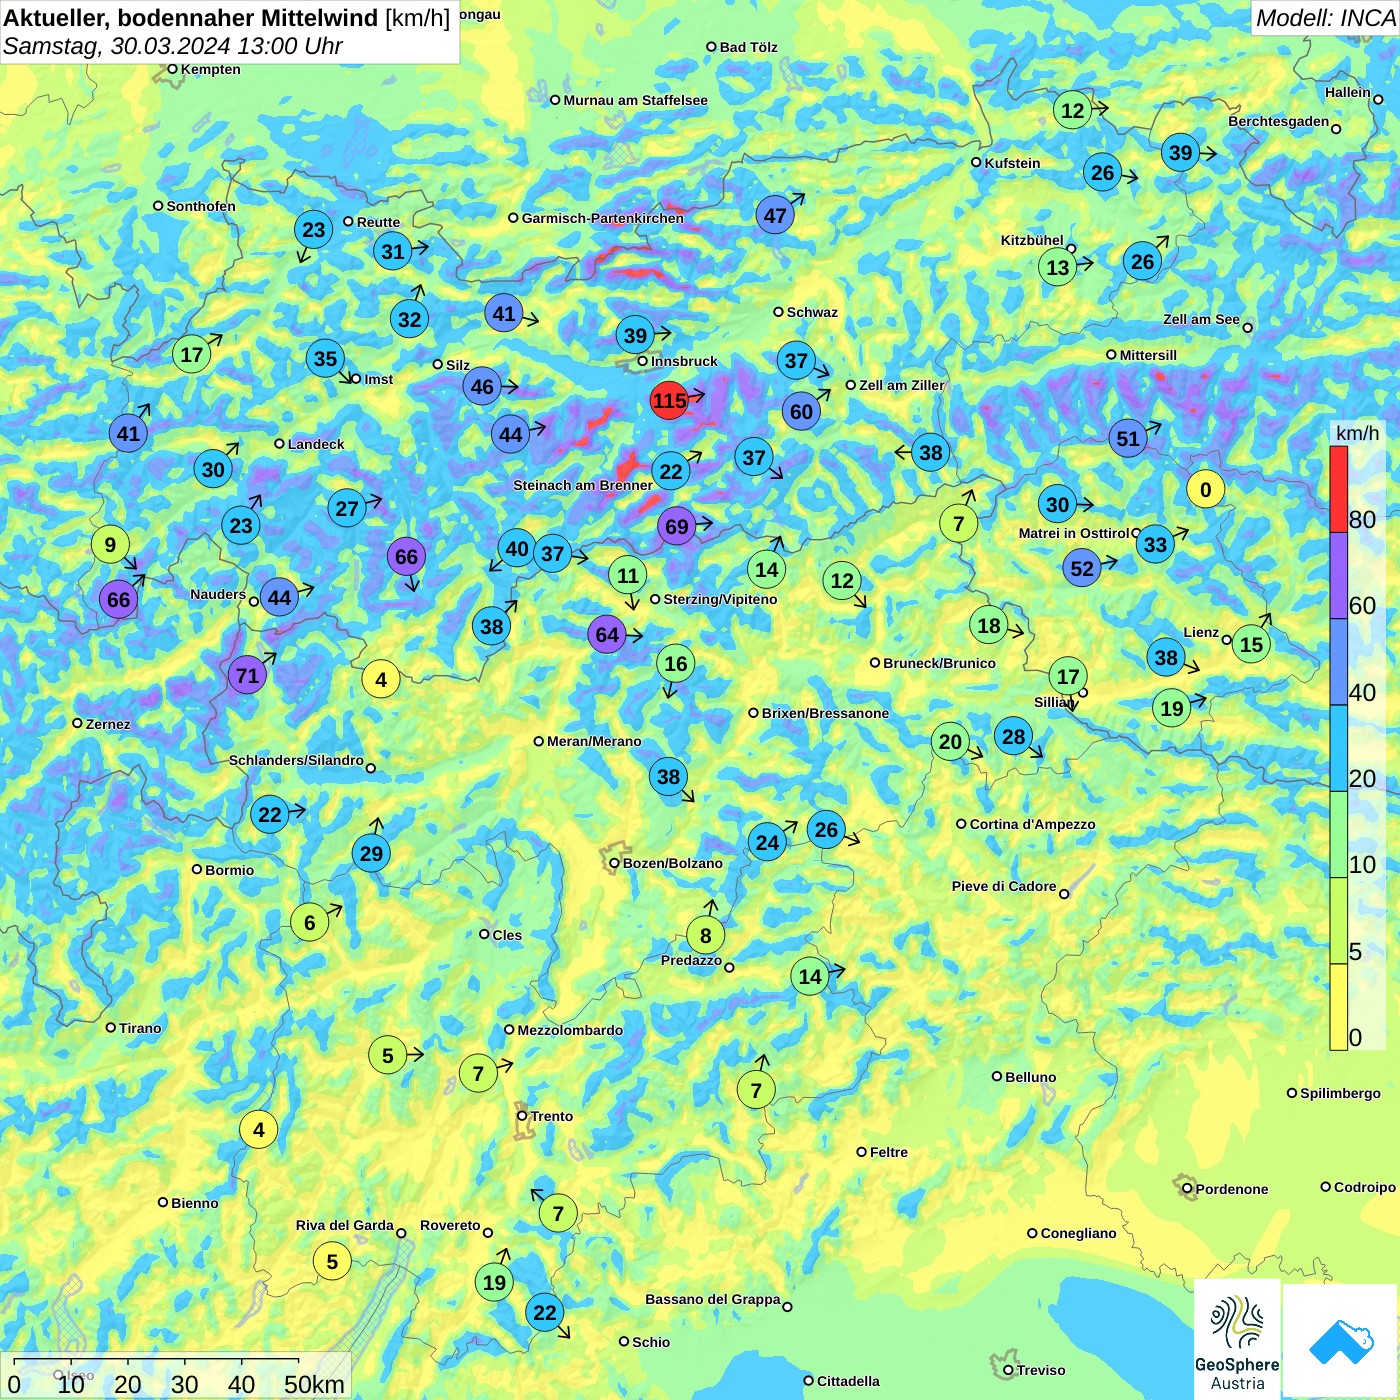1400x1400 pixels.
Task: Click the 33 marker right of Matrei
Action: tap(1155, 544)
